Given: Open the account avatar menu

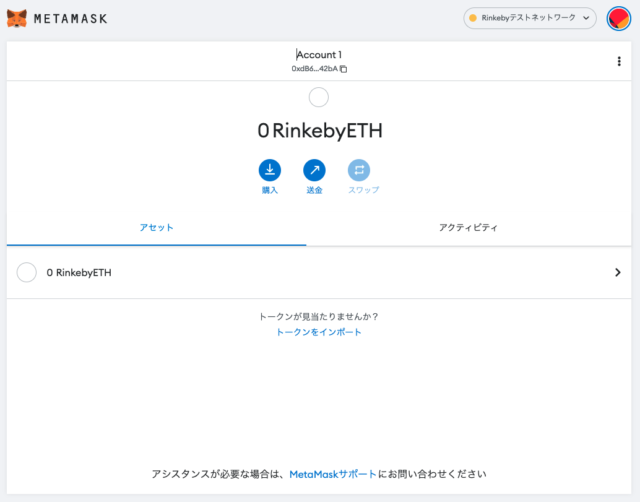Looking at the screenshot, I should click(619, 18).
